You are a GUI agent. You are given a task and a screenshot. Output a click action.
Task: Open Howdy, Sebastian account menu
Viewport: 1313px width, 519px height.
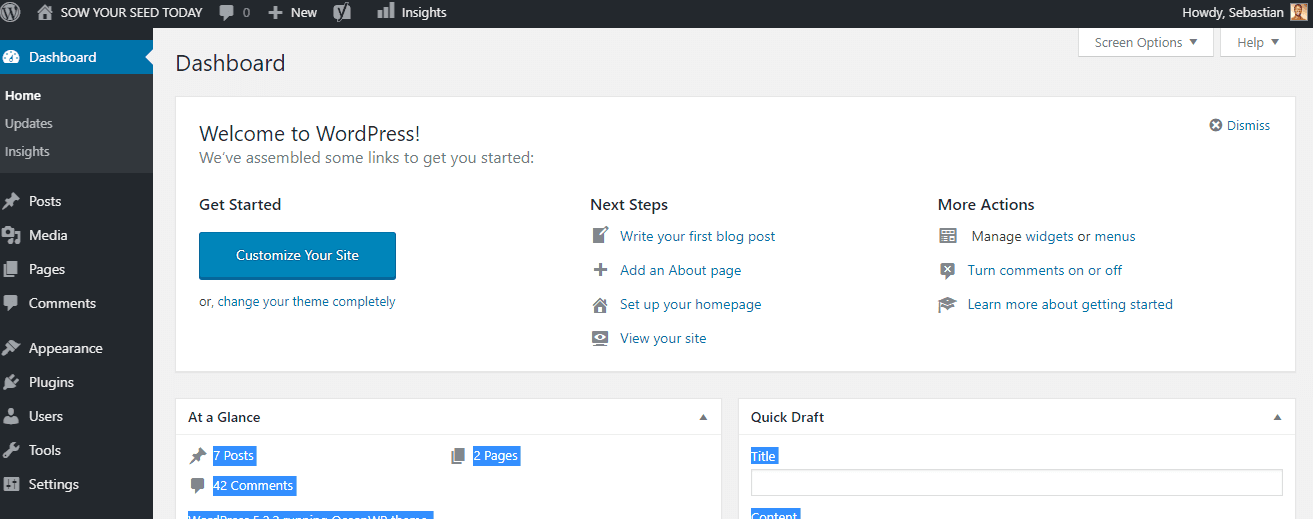1244,13
